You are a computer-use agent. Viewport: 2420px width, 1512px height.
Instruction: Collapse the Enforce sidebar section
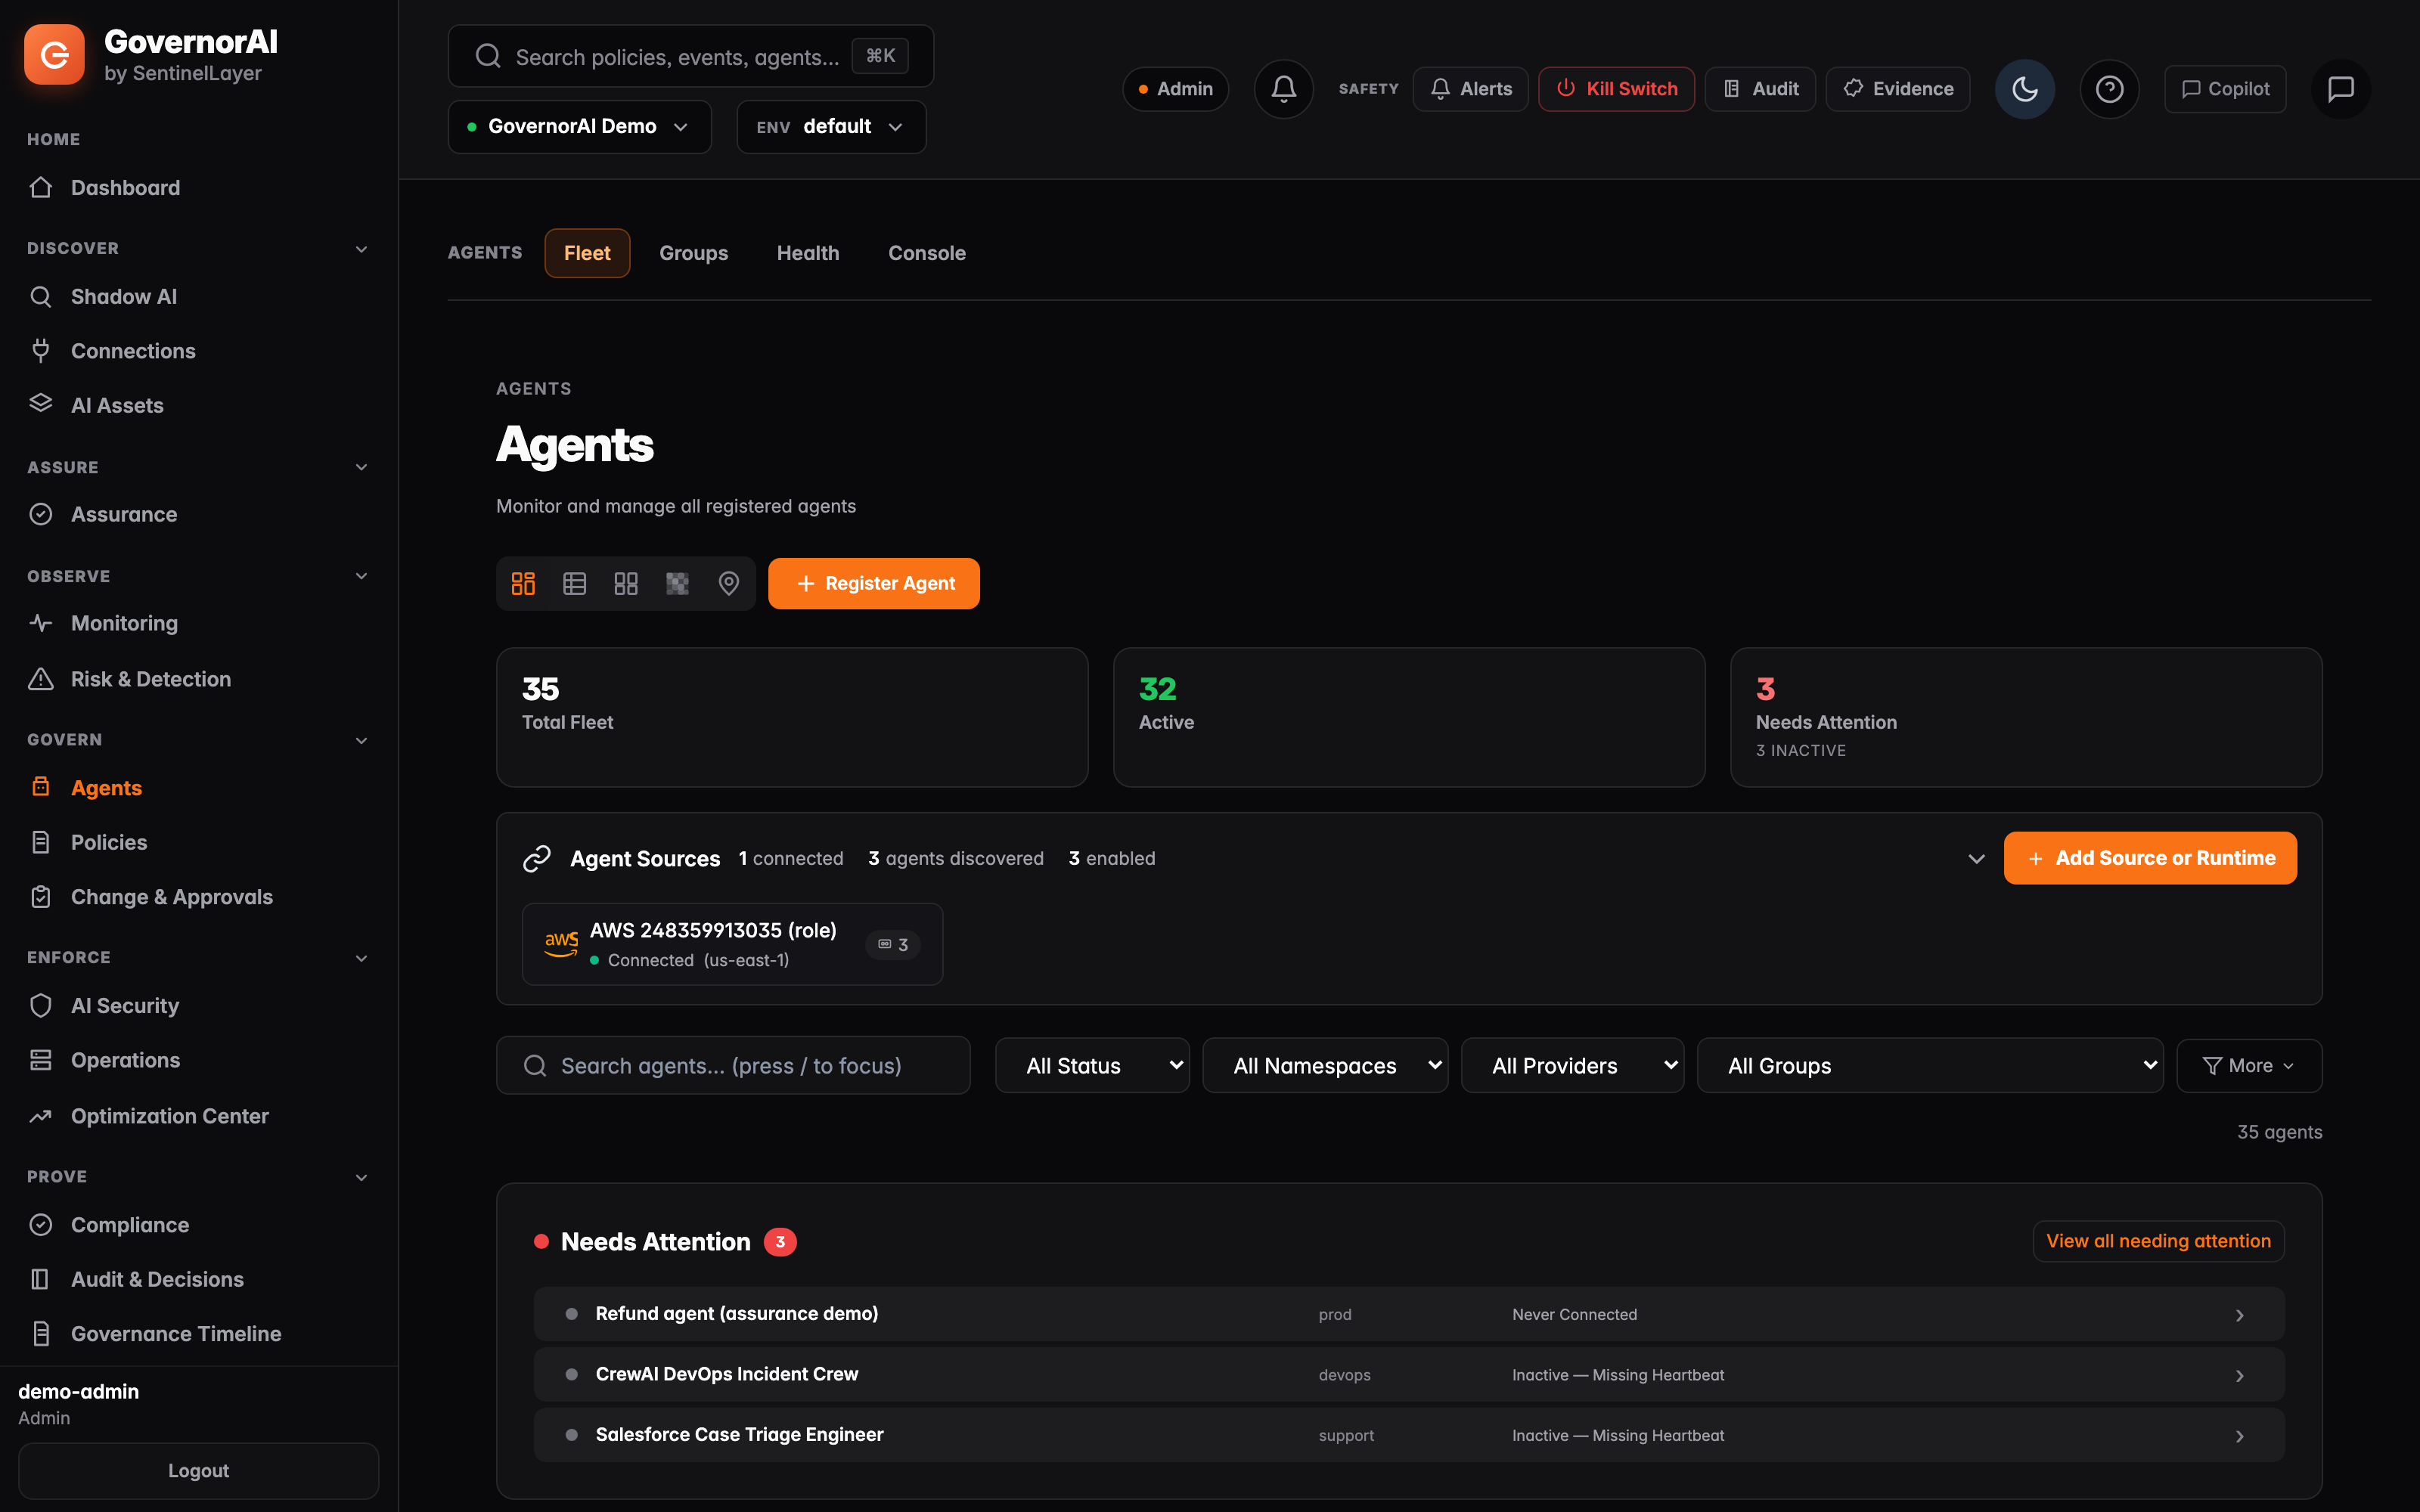click(361, 958)
